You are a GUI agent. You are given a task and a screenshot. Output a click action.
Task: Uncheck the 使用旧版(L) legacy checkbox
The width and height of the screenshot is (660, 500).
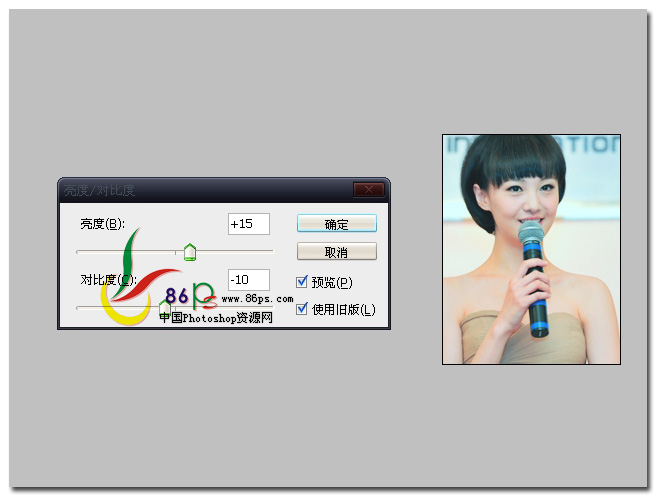tap(302, 309)
